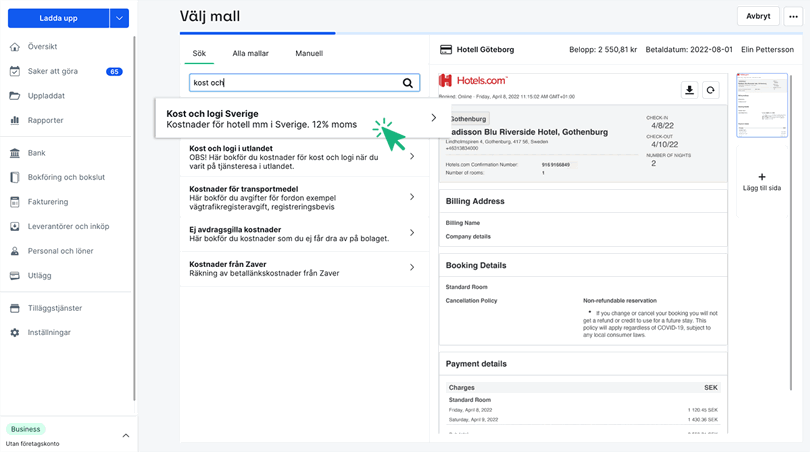Click the template search input field
Screen dimensions: 810x452
(x=294, y=83)
